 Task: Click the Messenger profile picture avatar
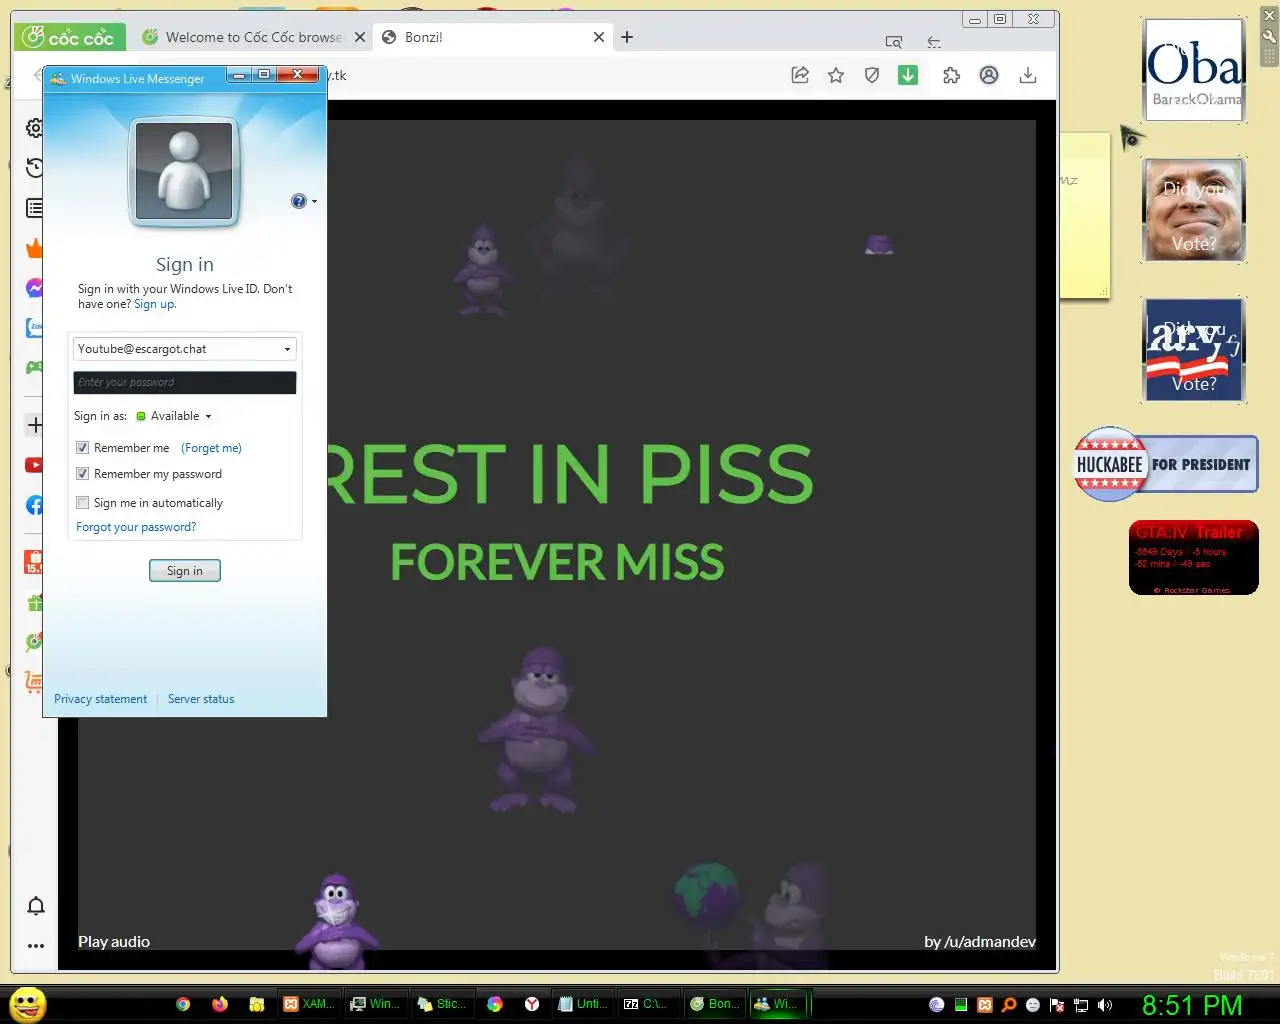184,170
